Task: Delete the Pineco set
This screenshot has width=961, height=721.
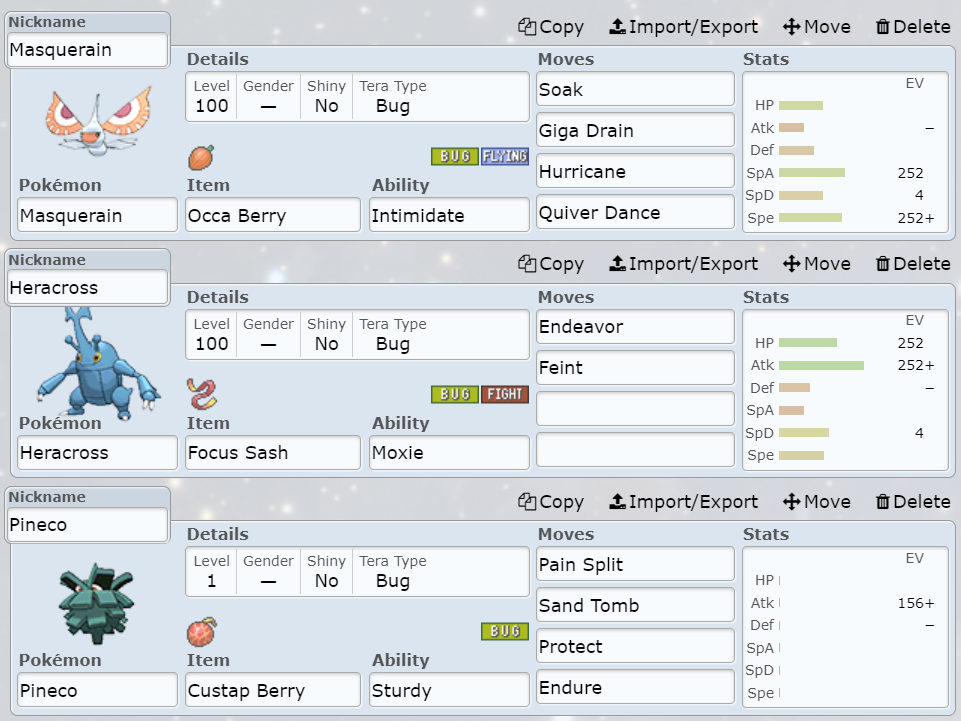Action: (x=913, y=502)
